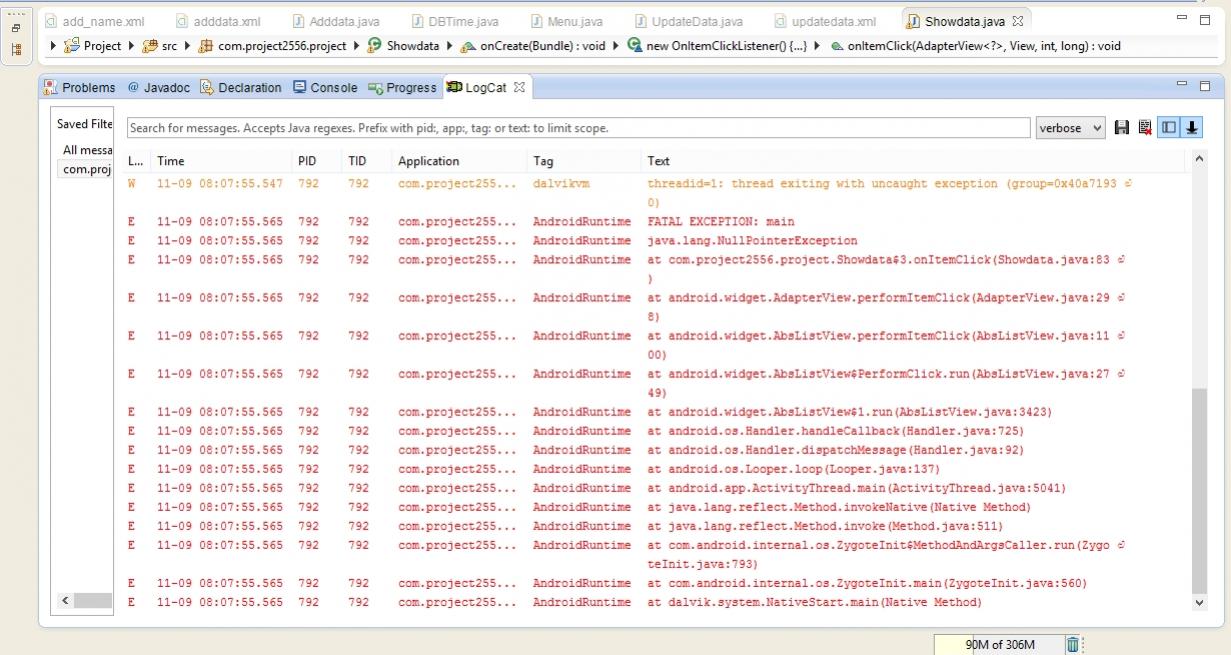Click the restore icon in left sidebar
Screen dimensions: 1231x655
point(16,28)
